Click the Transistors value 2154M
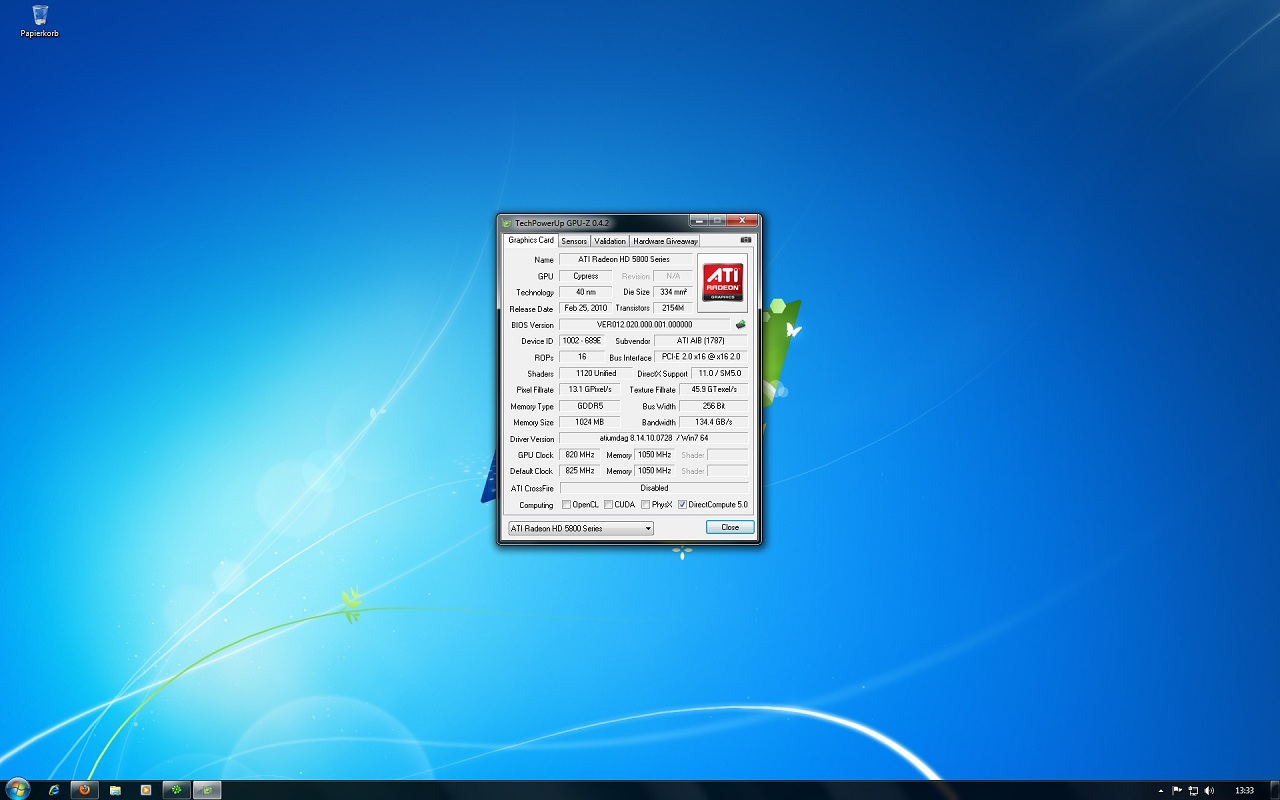This screenshot has width=1280, height=800. tap(673, 309)
